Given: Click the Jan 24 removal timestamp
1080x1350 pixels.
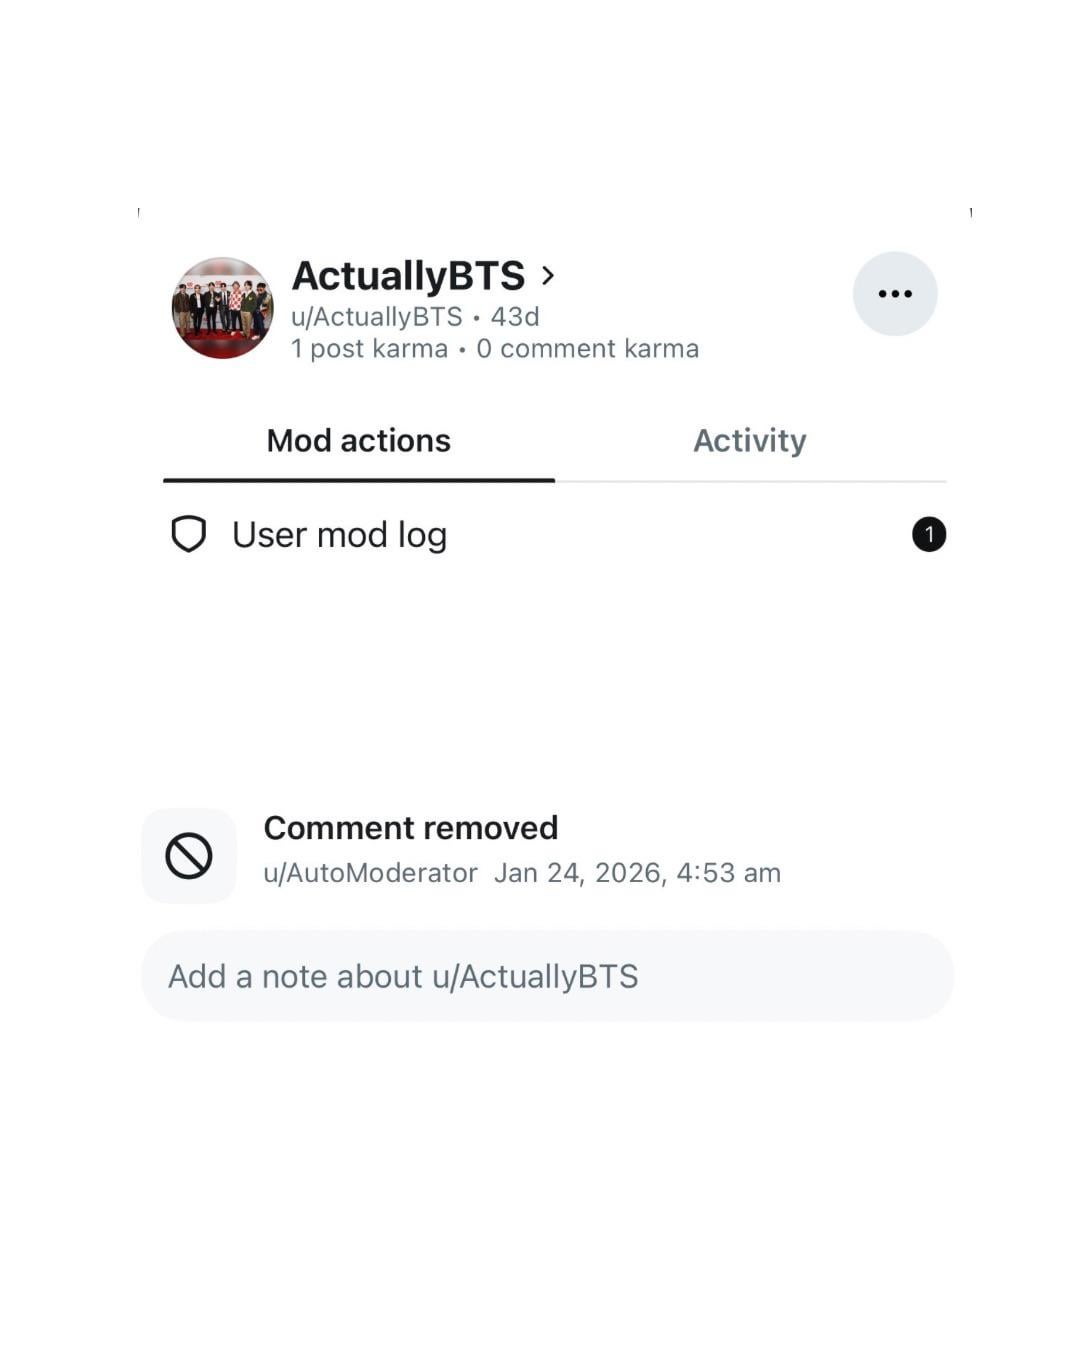Looking at the screenshot, I should [637, 872].
